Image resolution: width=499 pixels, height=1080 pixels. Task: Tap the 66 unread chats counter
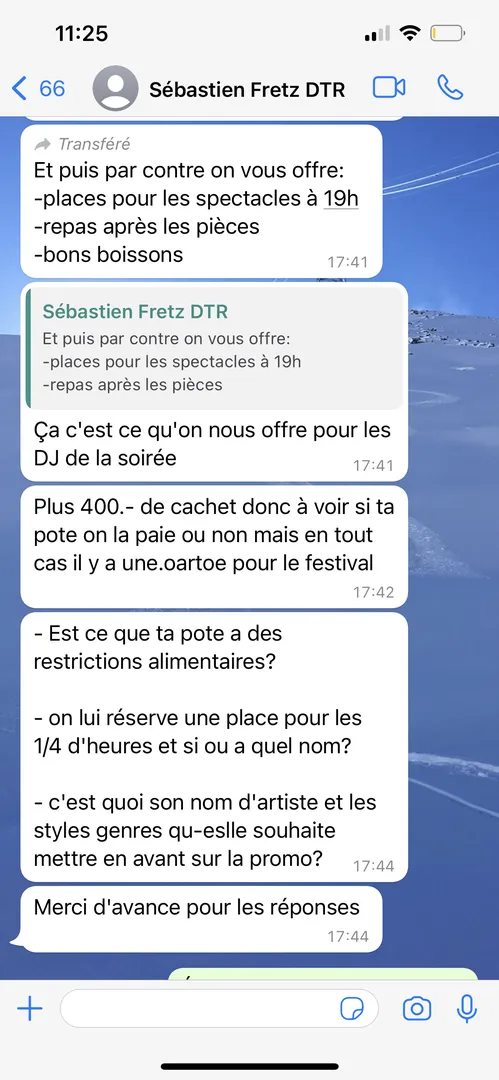tap(52, 88)
